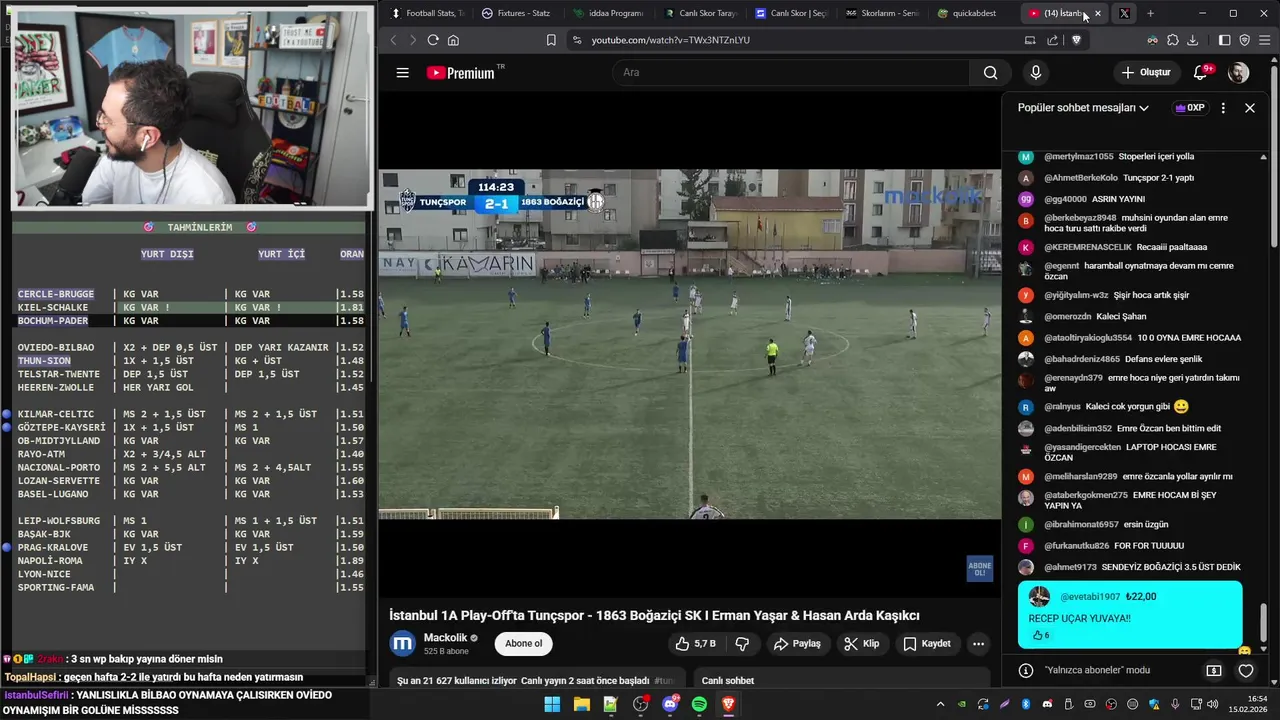Click the info icon beside subscribers-only mode
This screenshot has height=720, width=1280.
(x=1025, y=670)
